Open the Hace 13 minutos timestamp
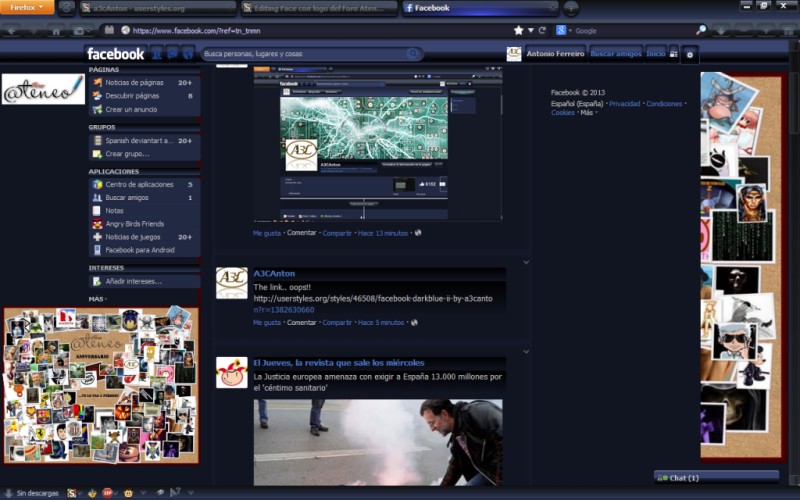 pyautogui.click(x=383, y=233)
